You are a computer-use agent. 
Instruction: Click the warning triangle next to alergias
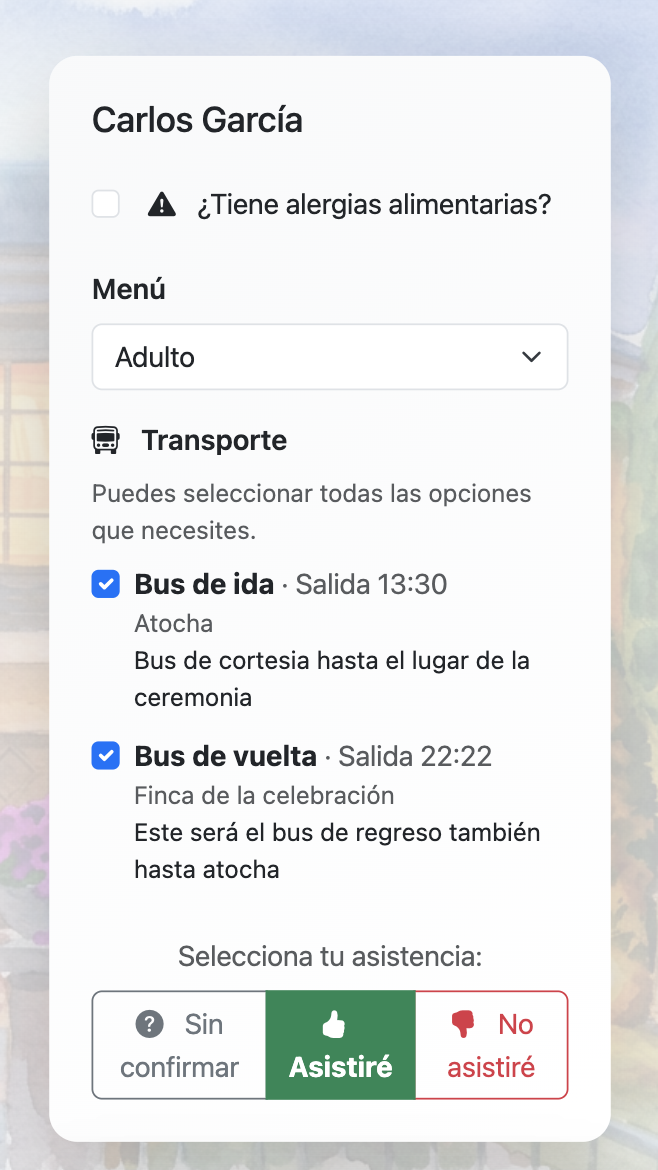(162, 203)
